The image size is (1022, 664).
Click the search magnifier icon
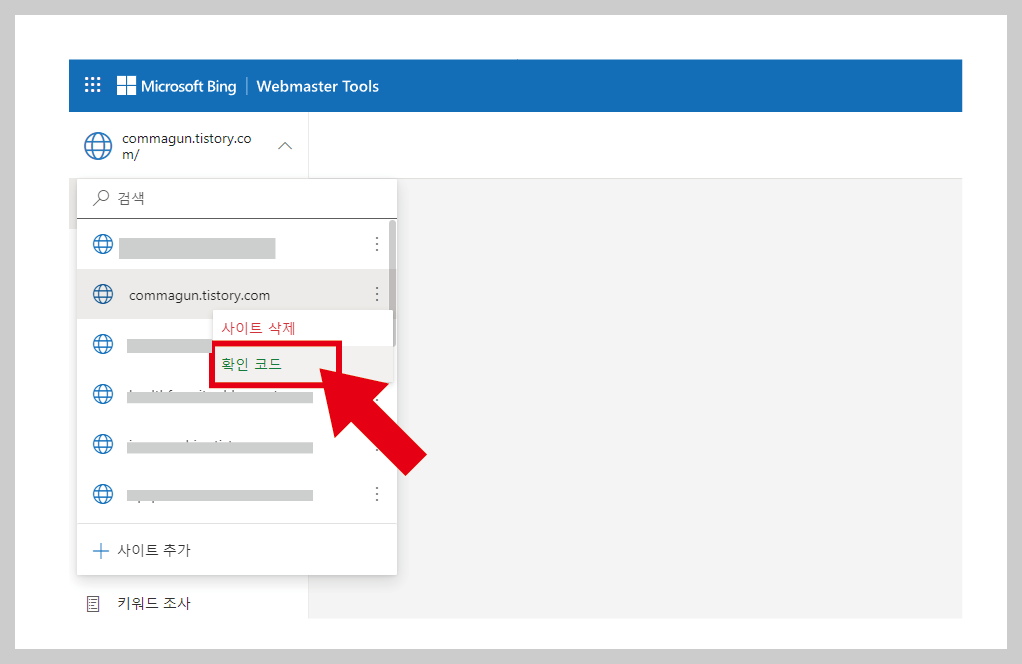[x=100, y=198]
